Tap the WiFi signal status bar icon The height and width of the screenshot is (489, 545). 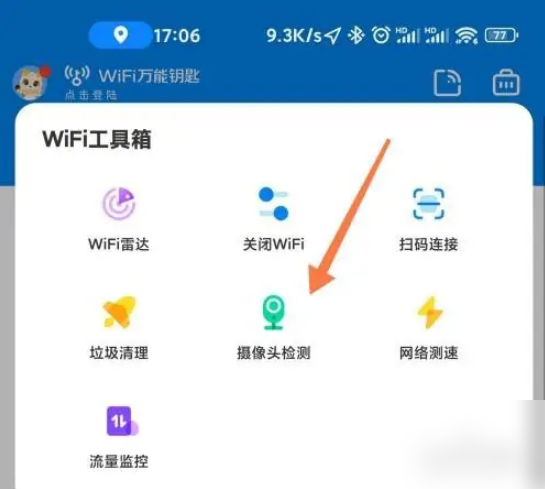coord(466,35)
